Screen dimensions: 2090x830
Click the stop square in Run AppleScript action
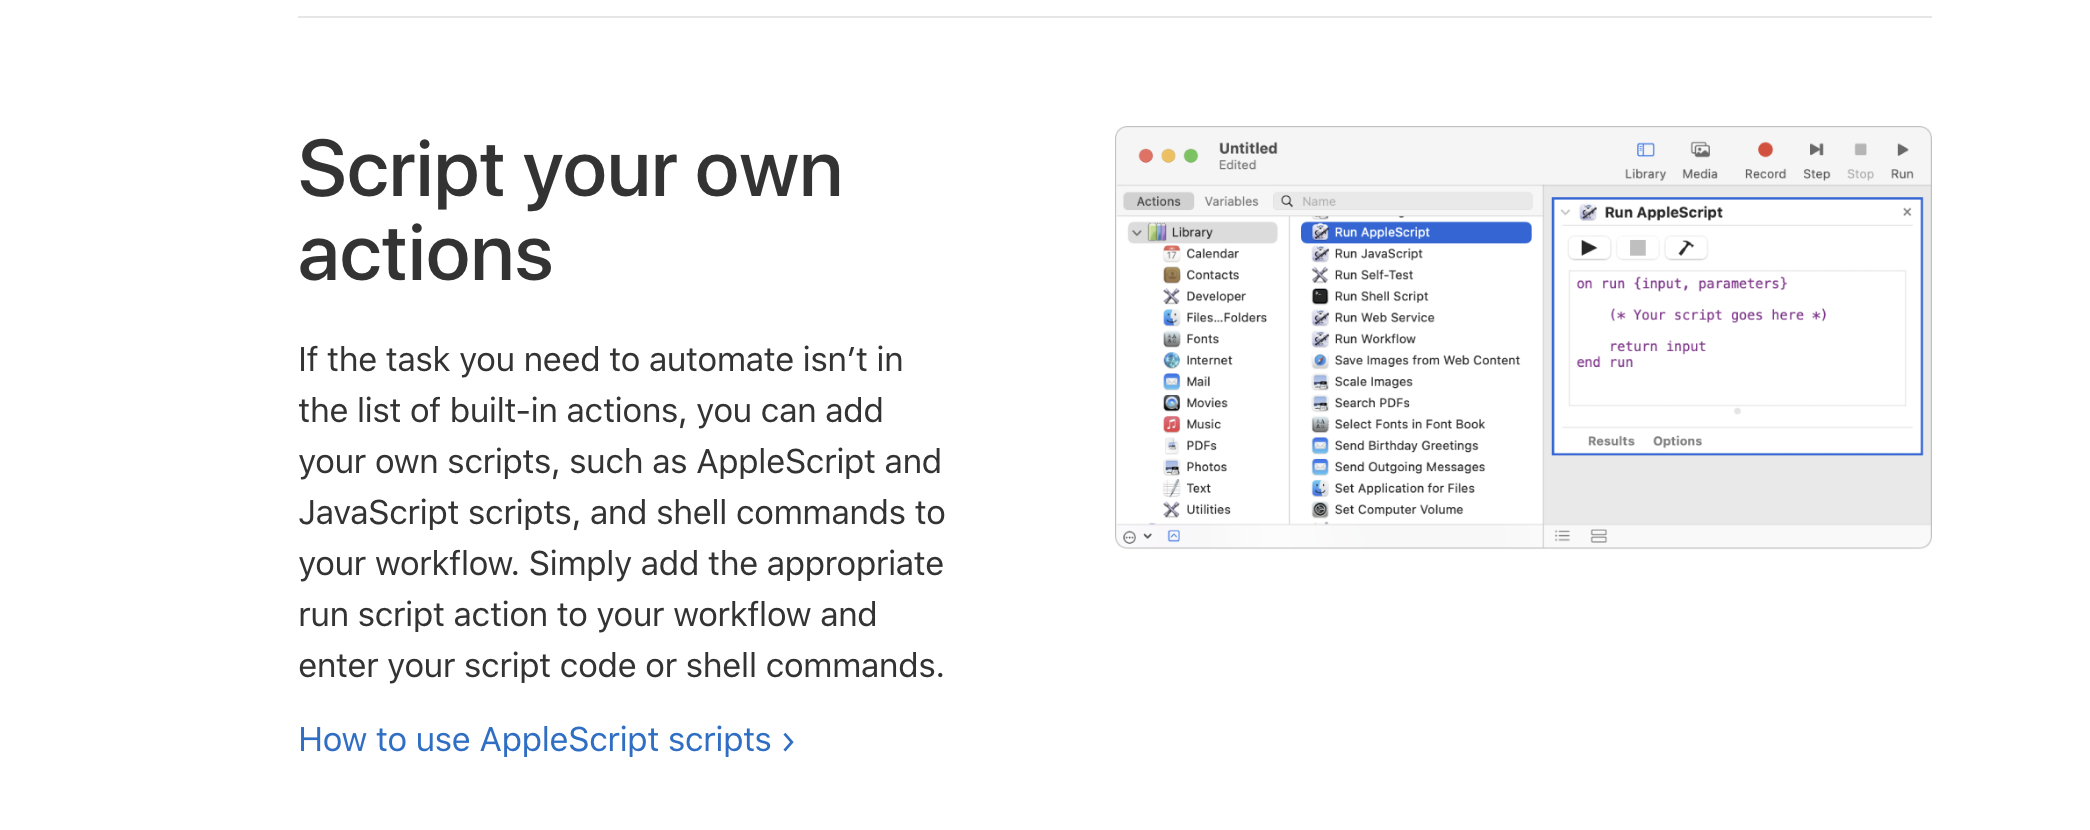tap(1637, 248)
